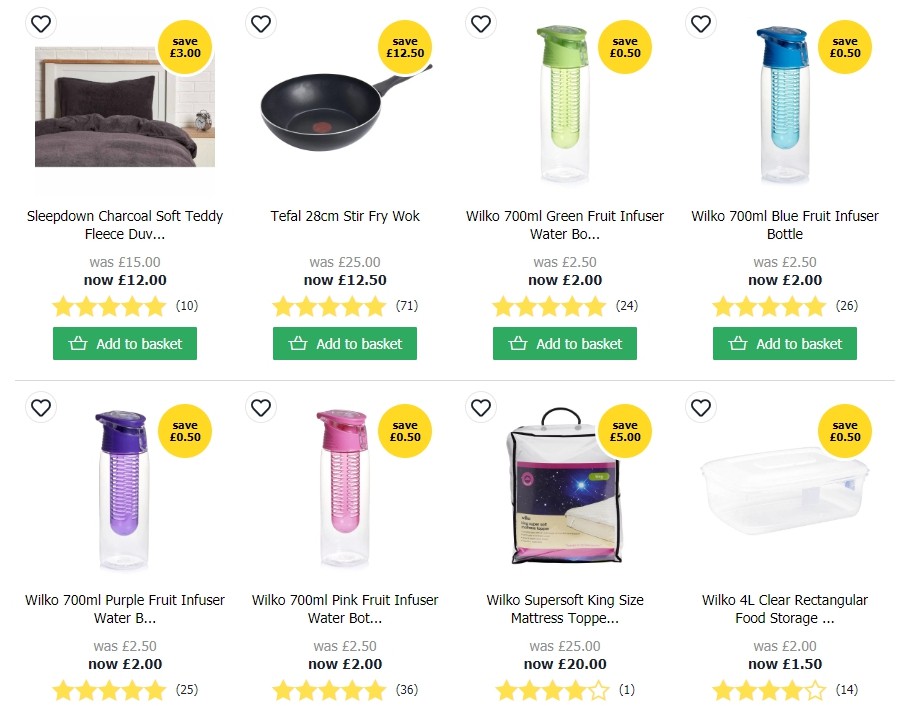
Task: Add Tefal 28cm Stir Fry Wok to basket
Action: click(344, 343)
